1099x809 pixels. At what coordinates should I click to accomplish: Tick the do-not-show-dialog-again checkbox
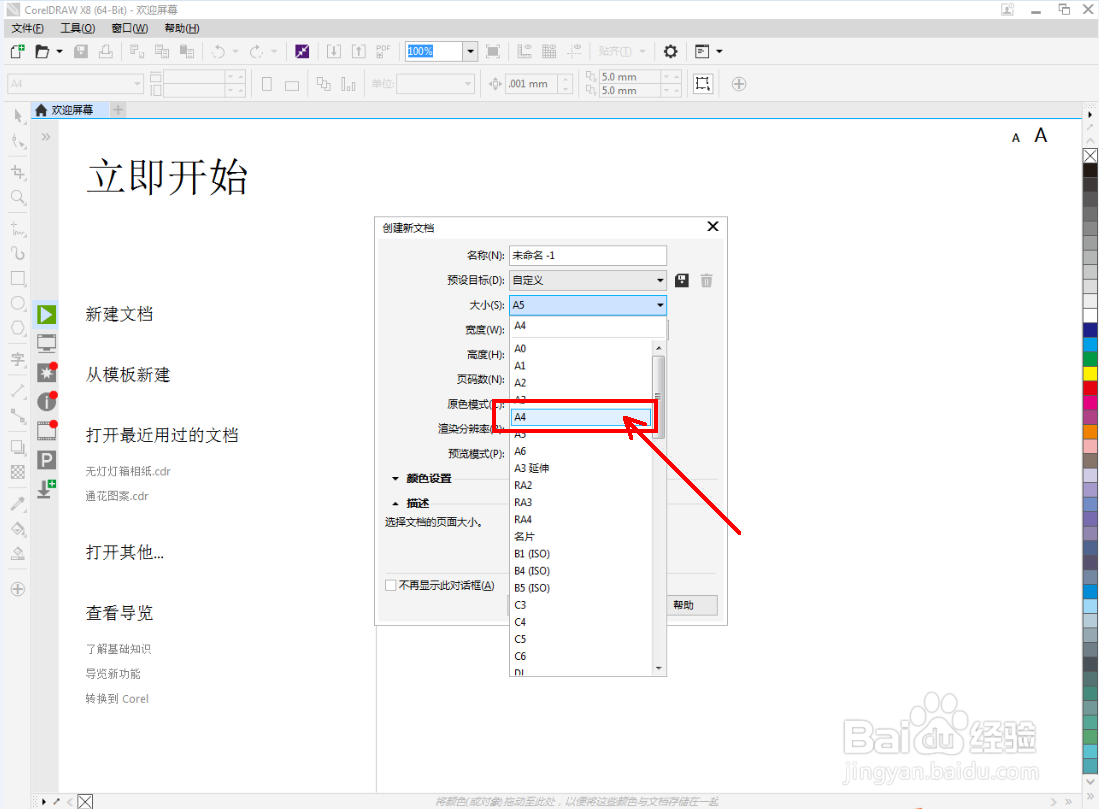391,585
